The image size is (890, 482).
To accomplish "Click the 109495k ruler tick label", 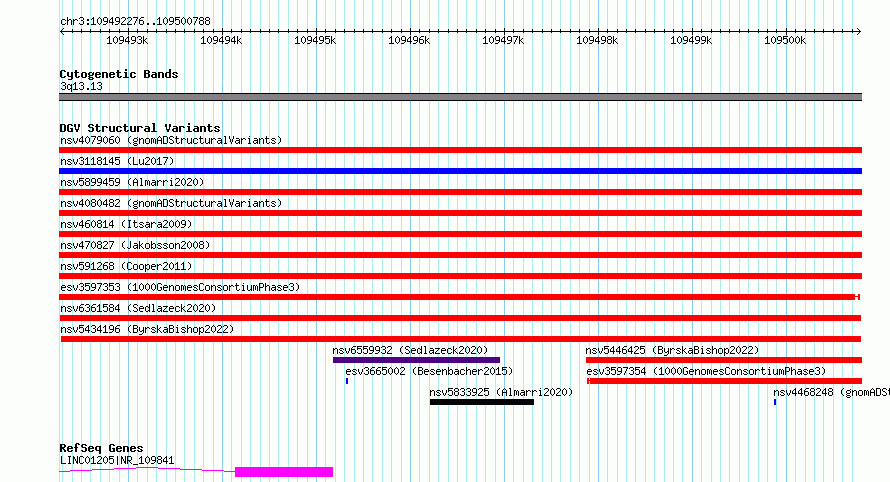I will tap(315, 40).
